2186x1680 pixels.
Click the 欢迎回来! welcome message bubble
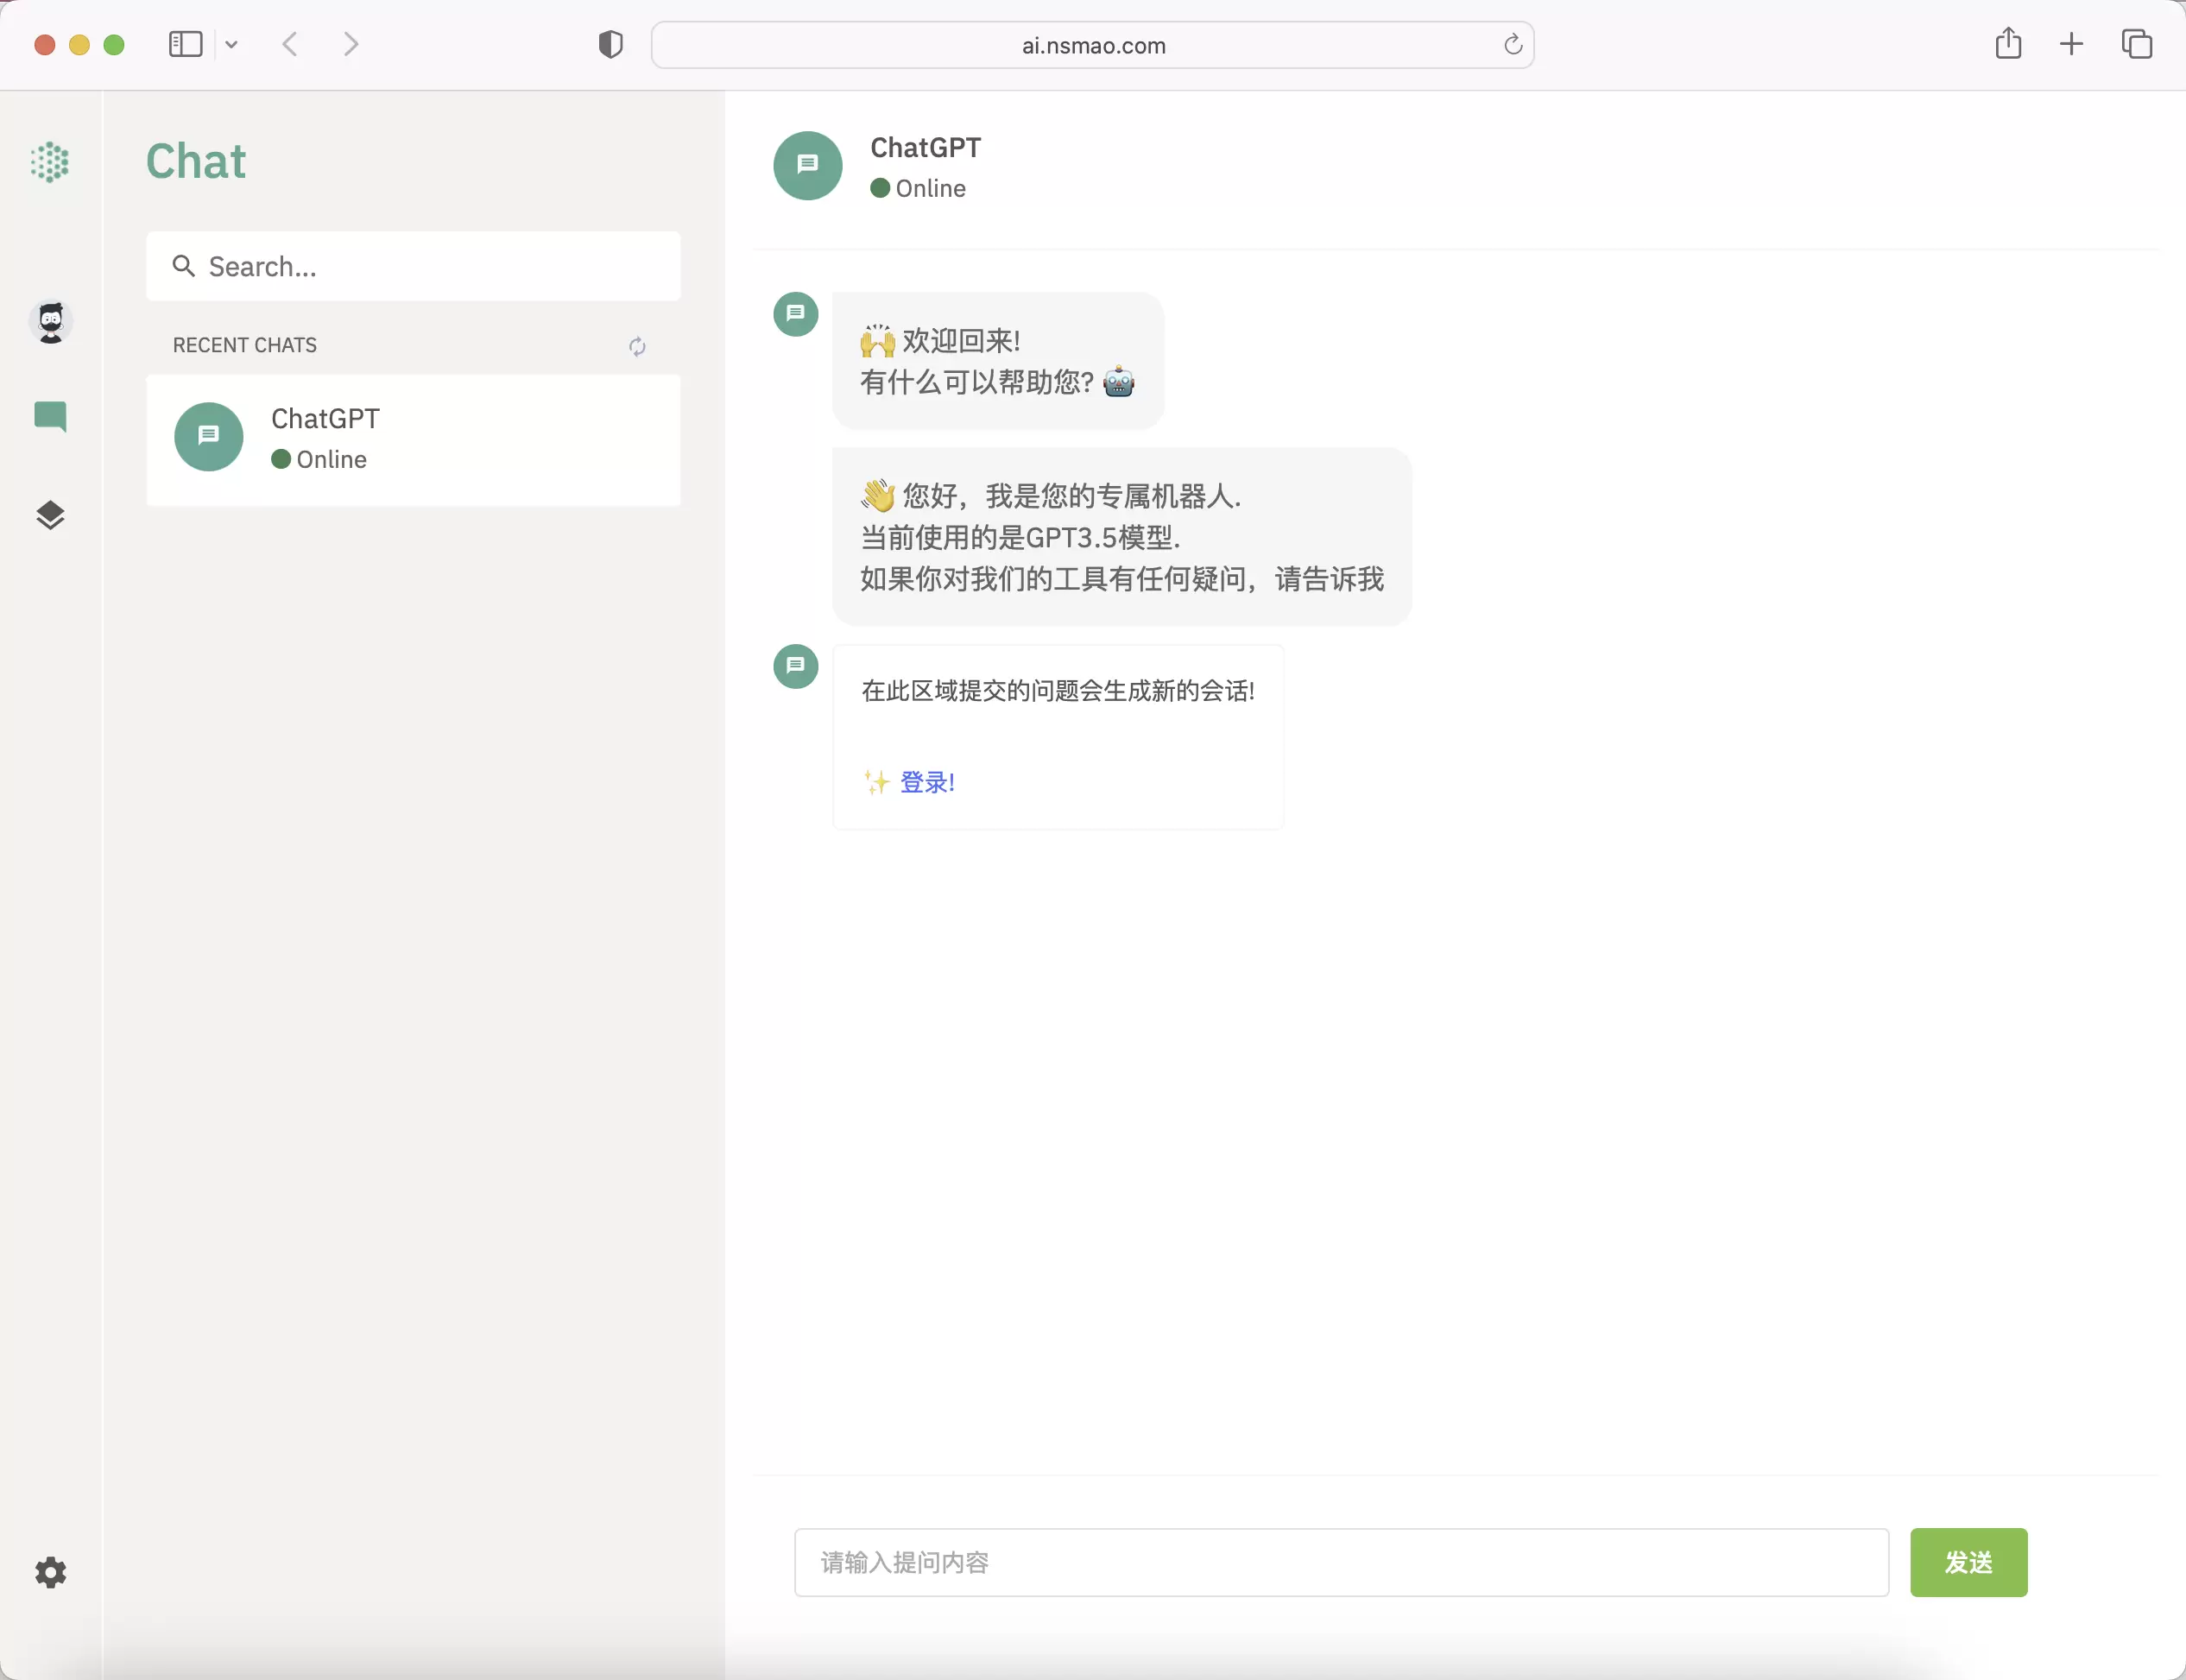point(998,361)
